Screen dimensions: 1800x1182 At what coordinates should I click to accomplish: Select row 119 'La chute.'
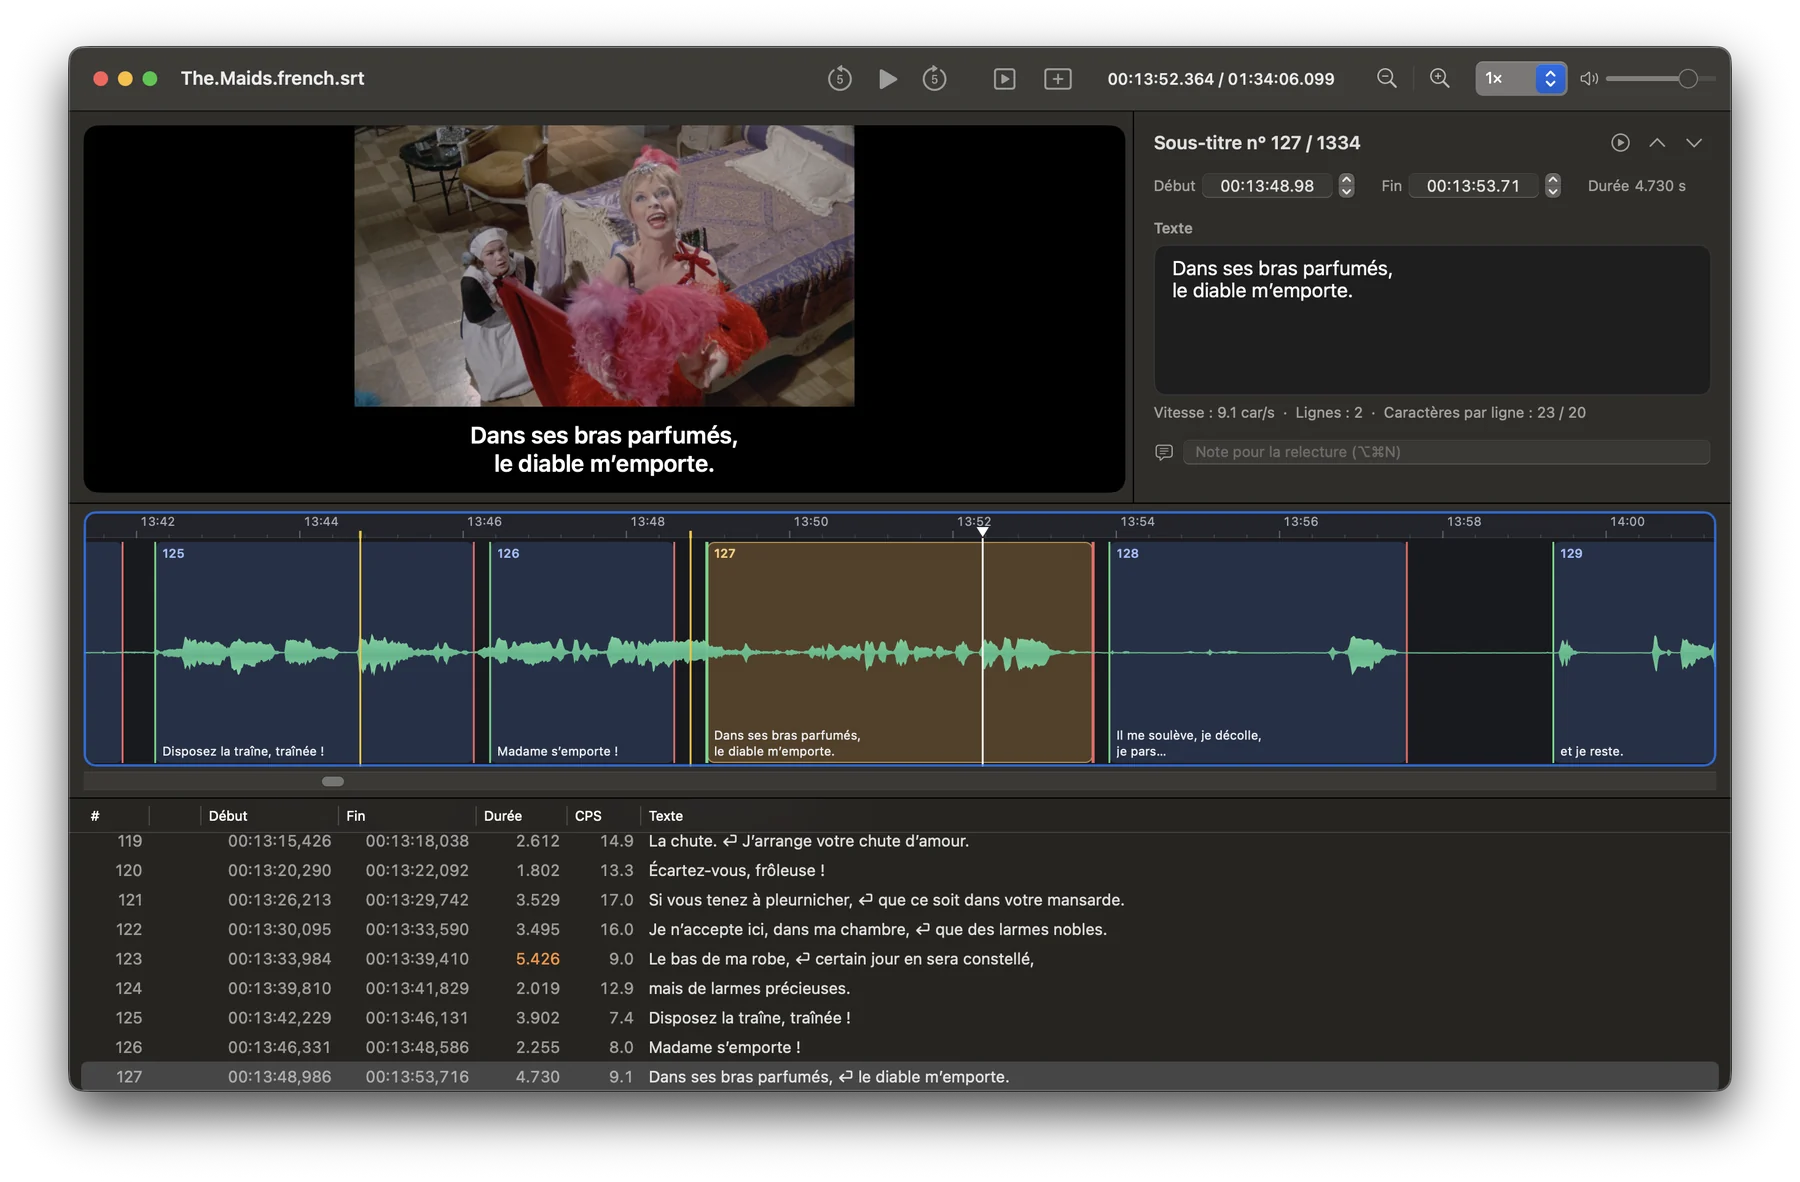pos(900,841)
